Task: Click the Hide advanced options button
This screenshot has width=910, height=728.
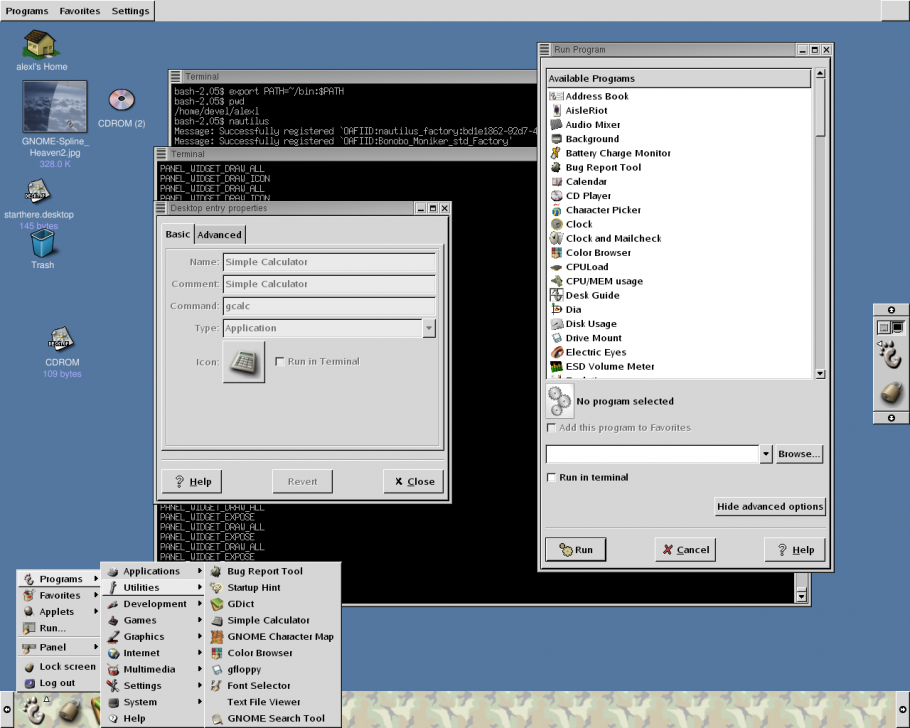Action: pos(770,507)
